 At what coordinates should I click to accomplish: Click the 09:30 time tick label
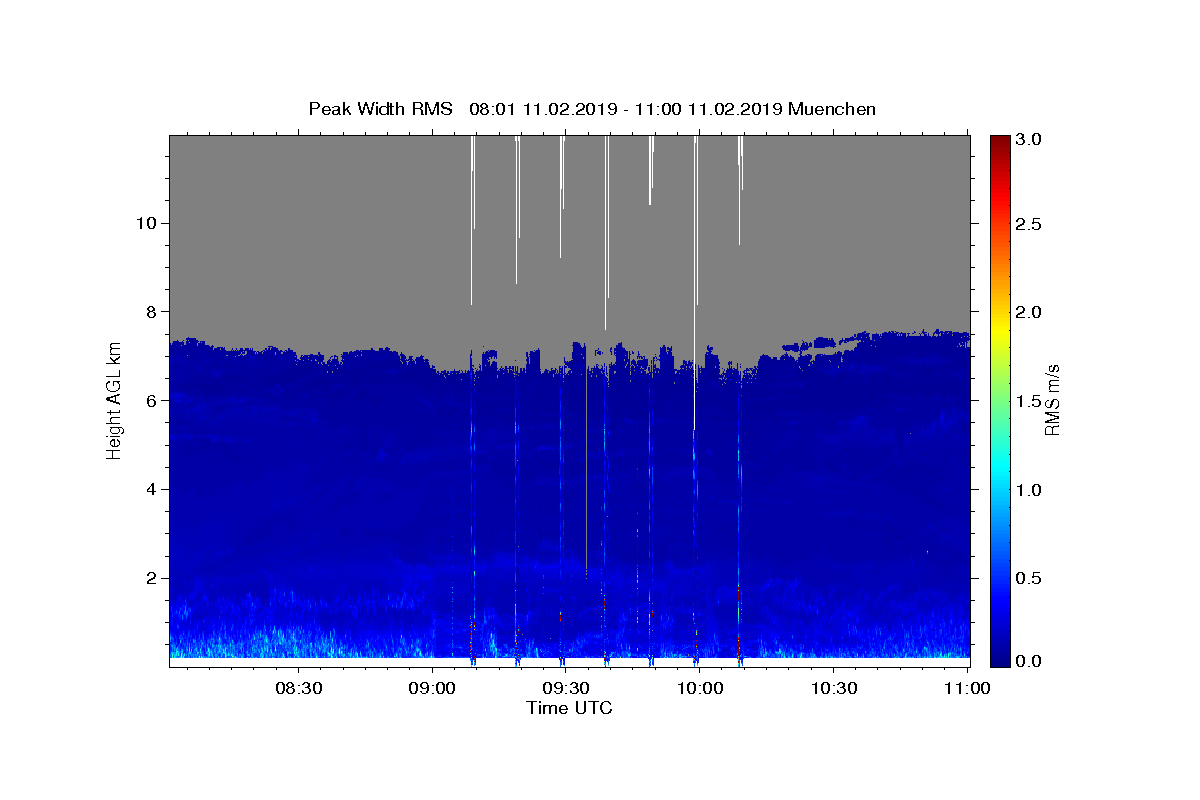pos(566,688)
